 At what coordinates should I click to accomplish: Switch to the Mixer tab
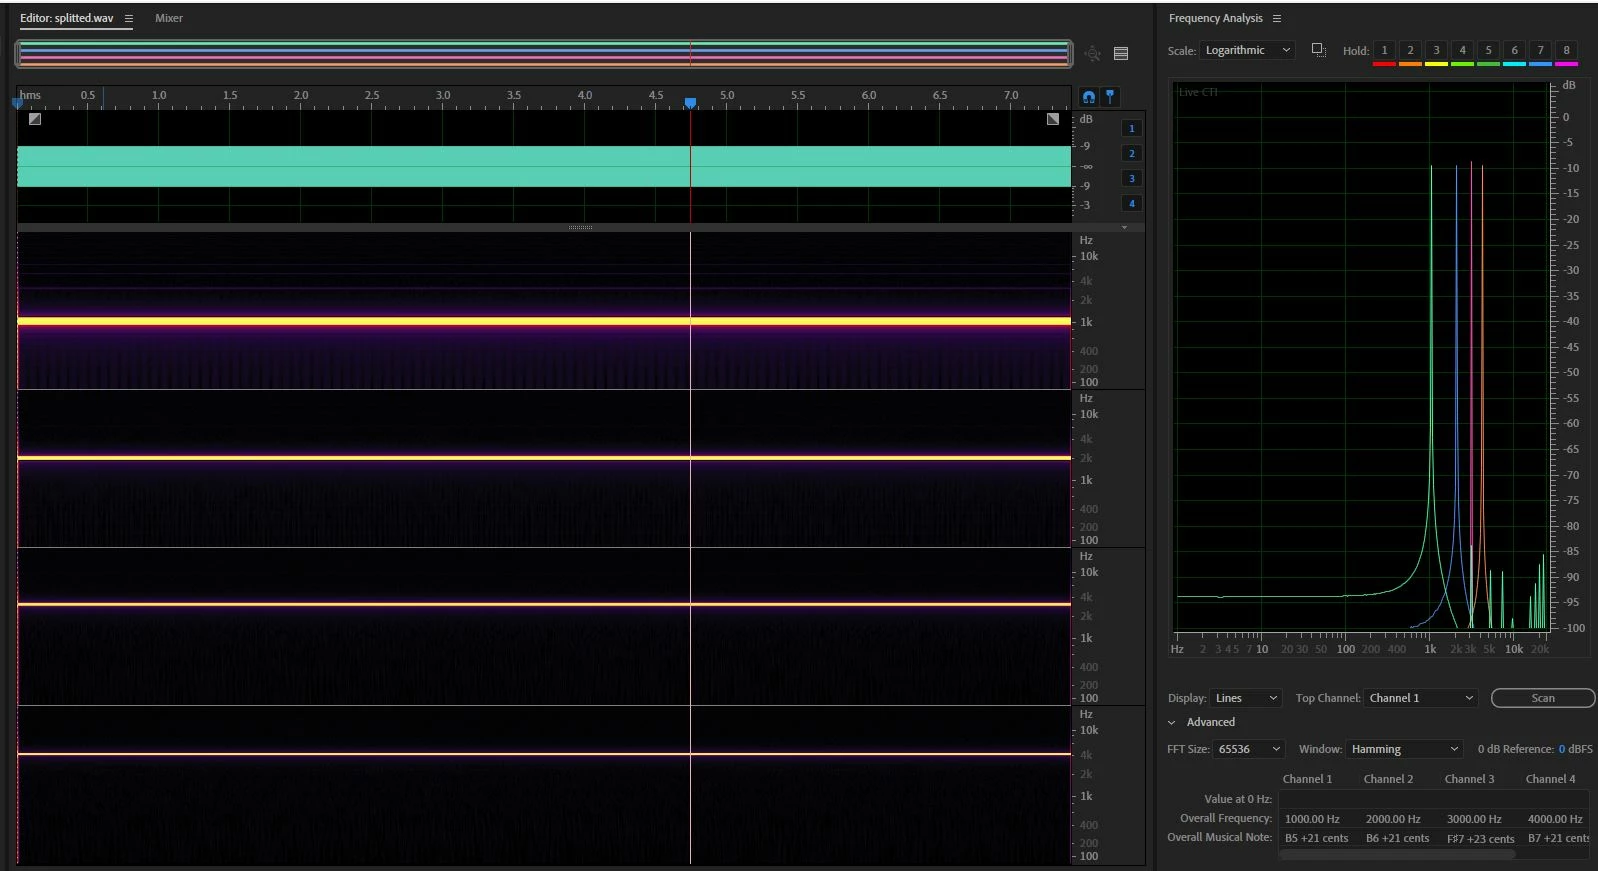pyautogui.click(x=169, y=18)
